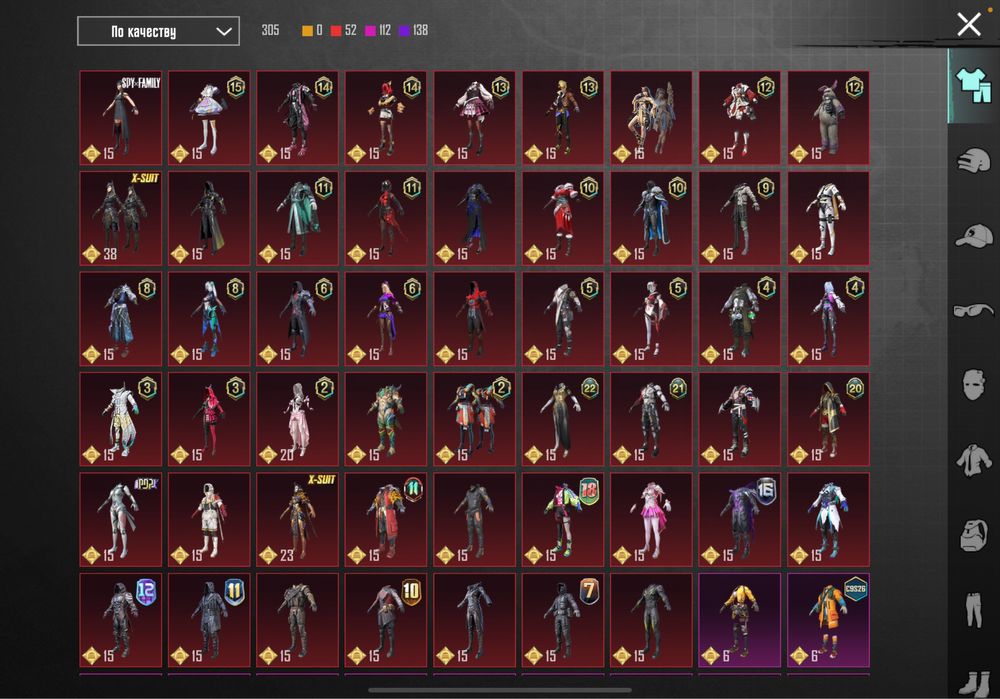Pick the green-gold armored outfit without badge
The width and height of the screenshot is (1000, 699).
386,419
